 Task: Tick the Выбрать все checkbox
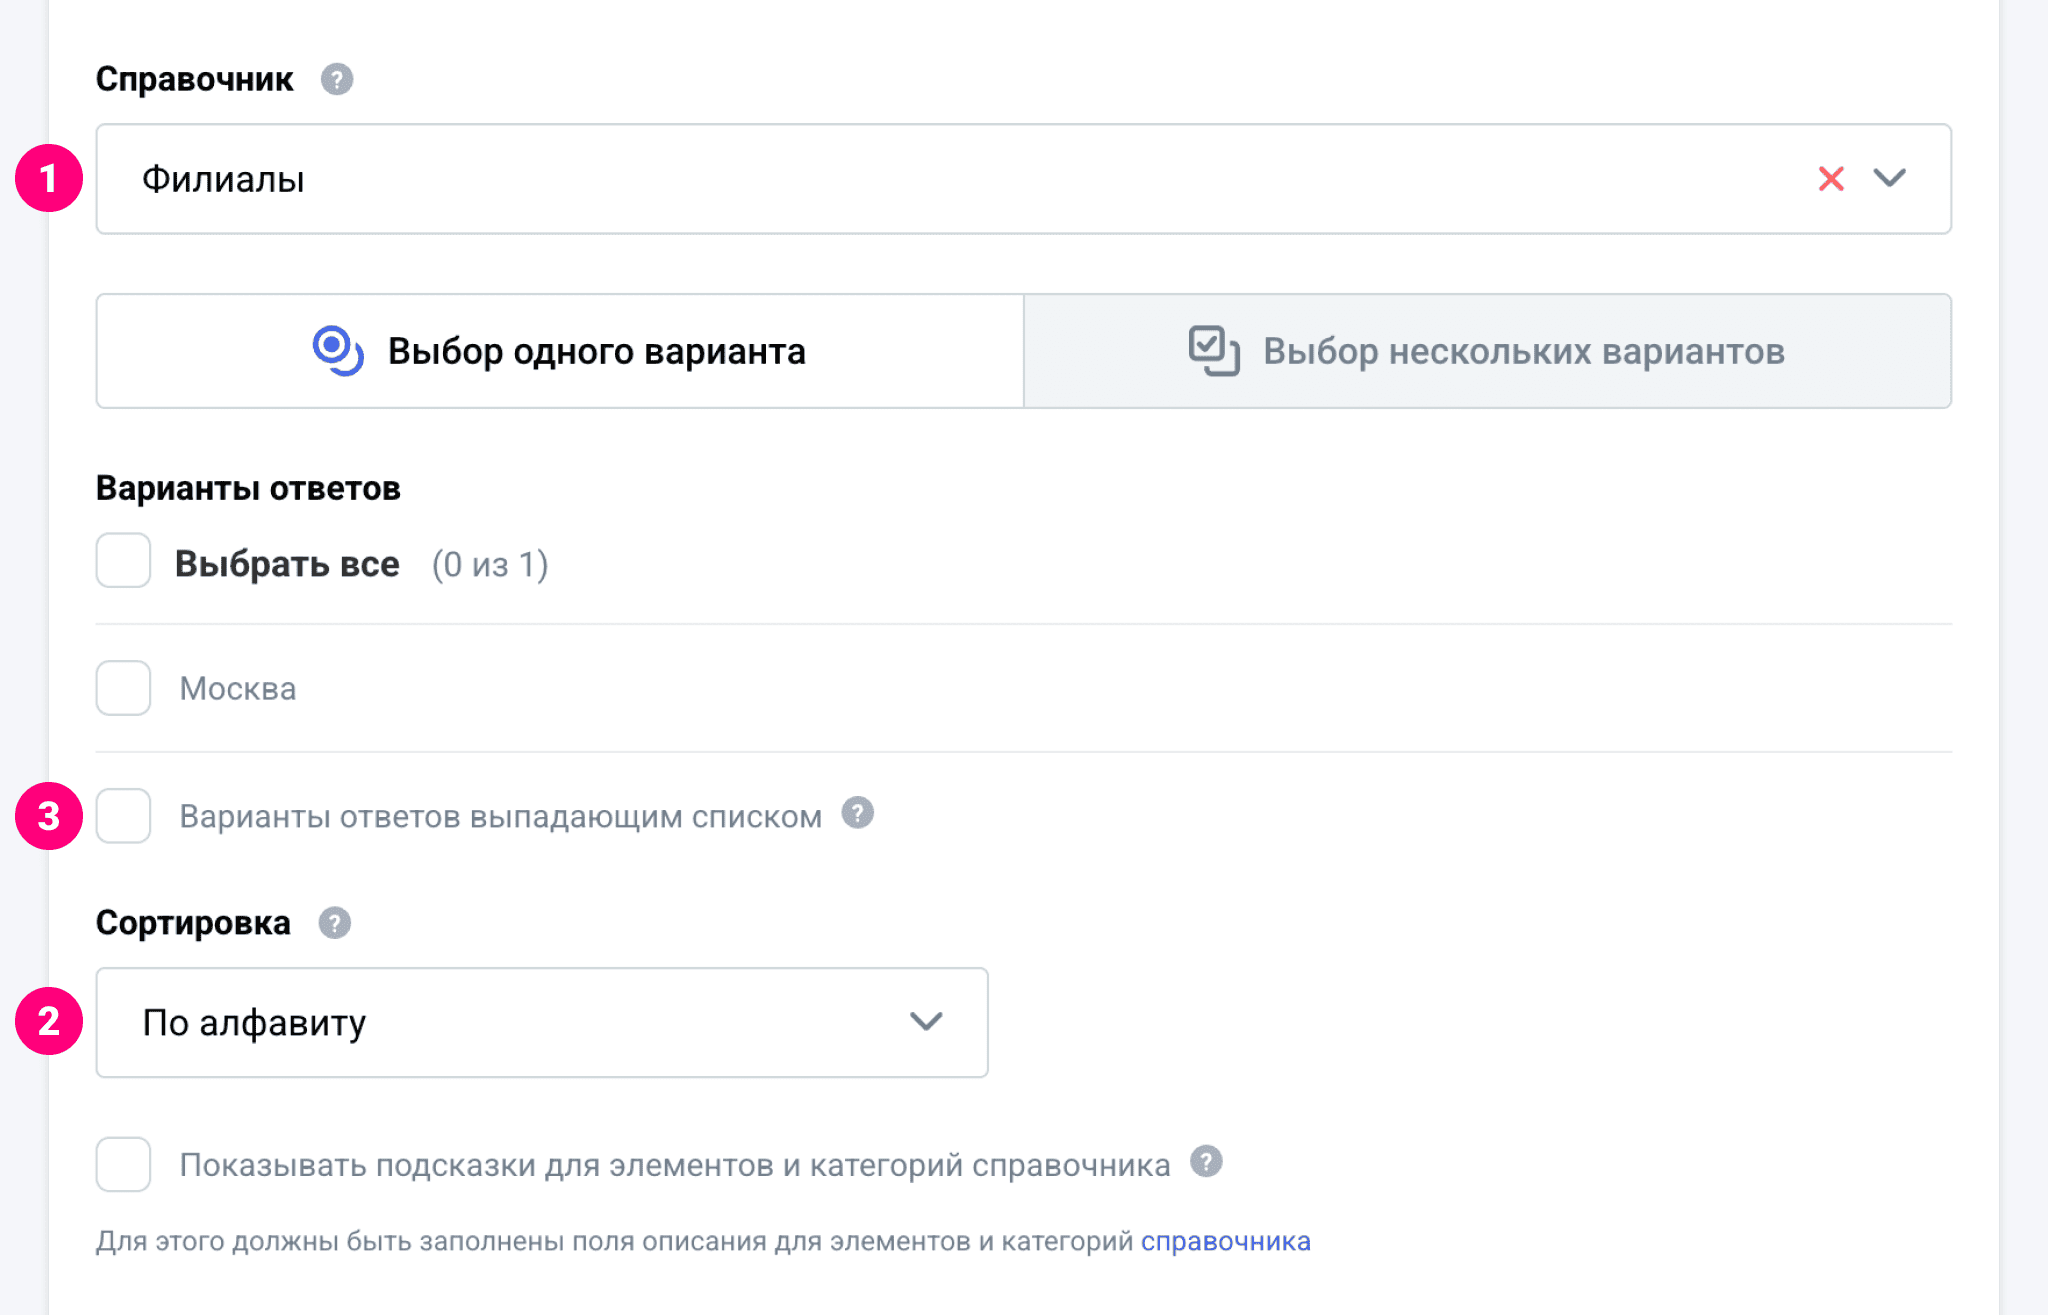[x=123, y=561]
